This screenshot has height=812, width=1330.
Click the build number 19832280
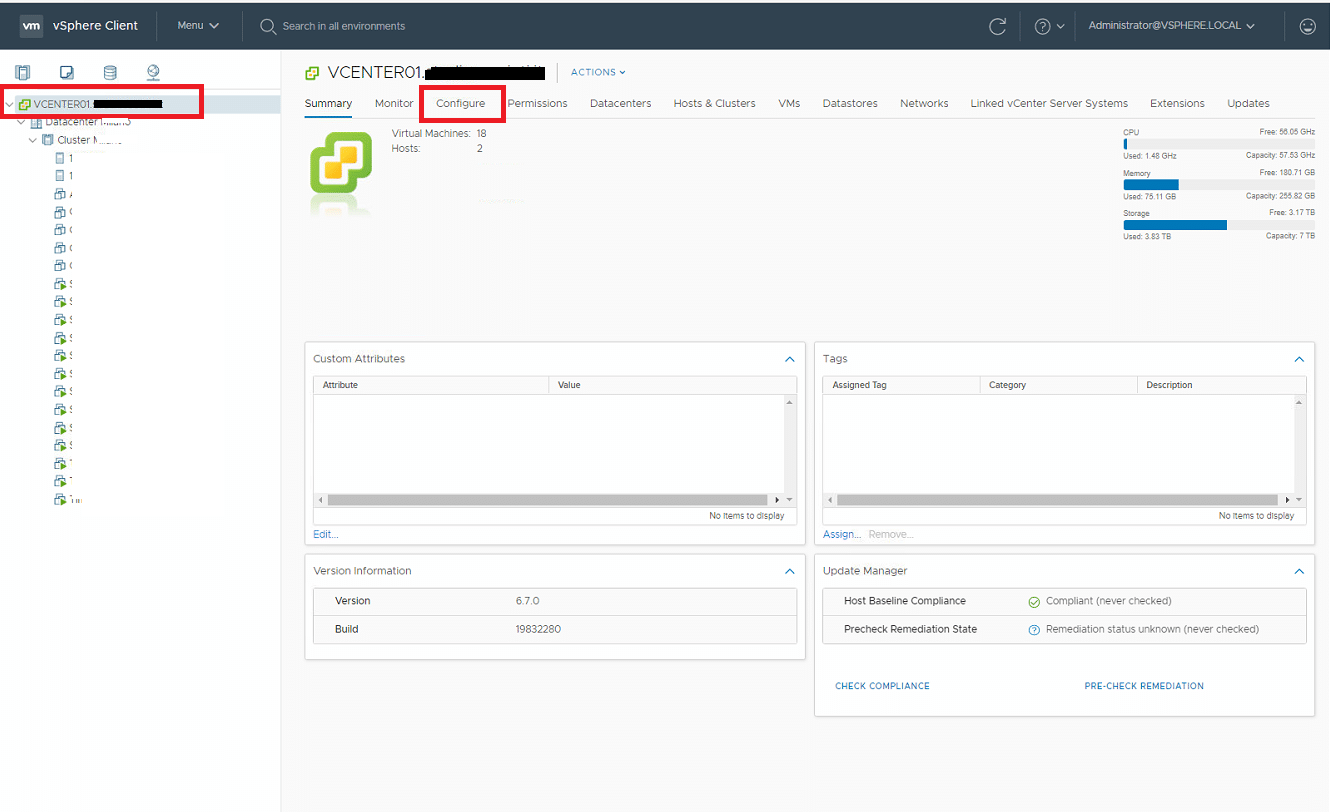[x=539, y=630]
